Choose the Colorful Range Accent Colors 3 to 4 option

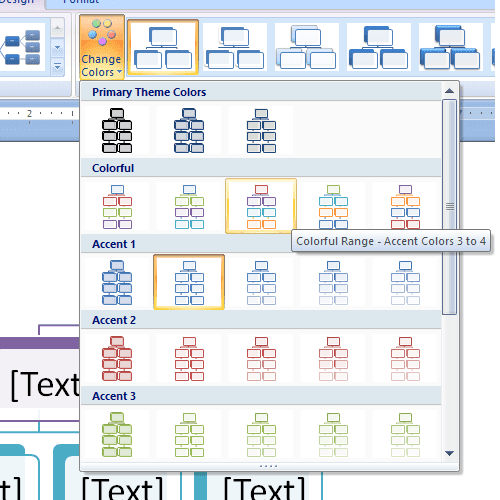coord(261,206)
